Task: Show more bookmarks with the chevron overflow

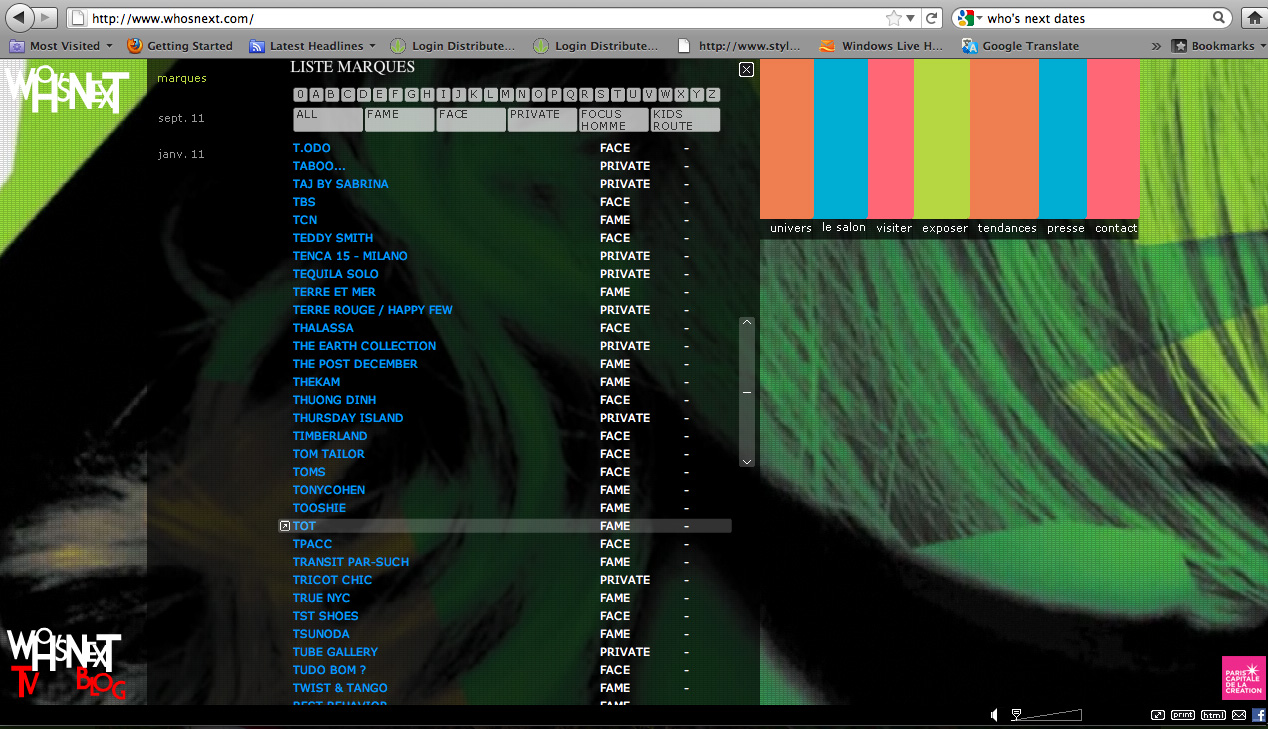Action: coord(1156,46)
